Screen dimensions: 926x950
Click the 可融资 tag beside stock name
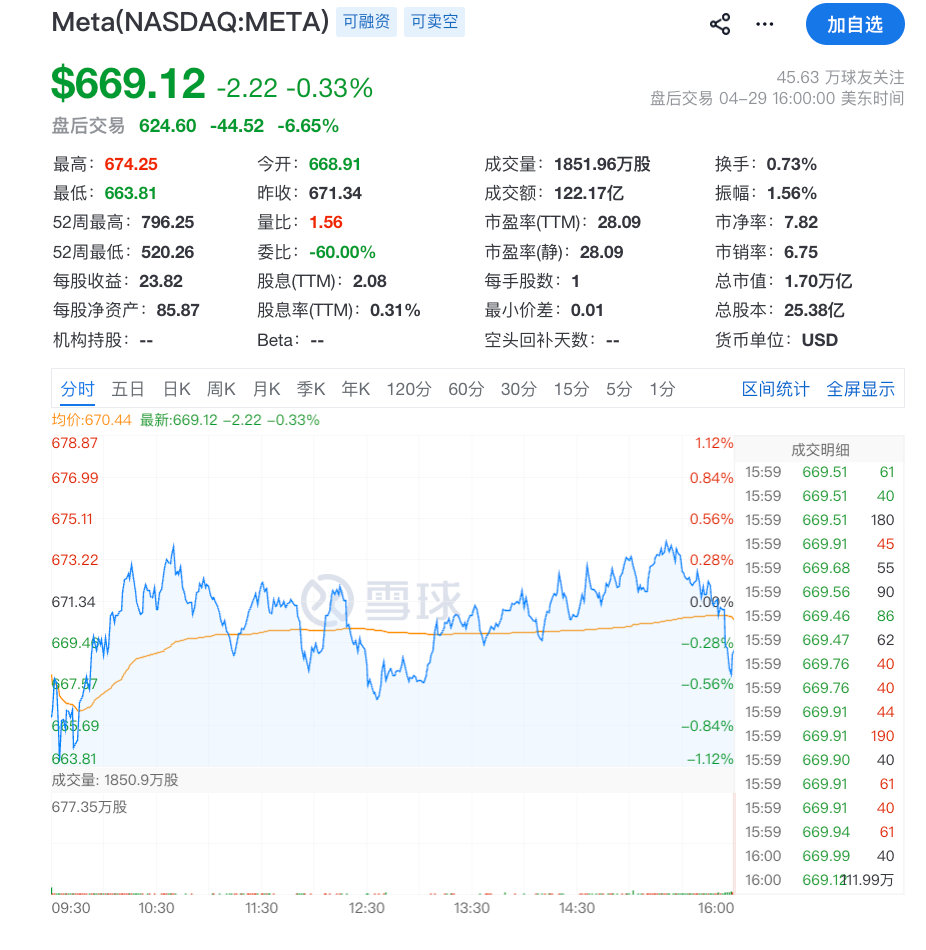pos(366,22)
